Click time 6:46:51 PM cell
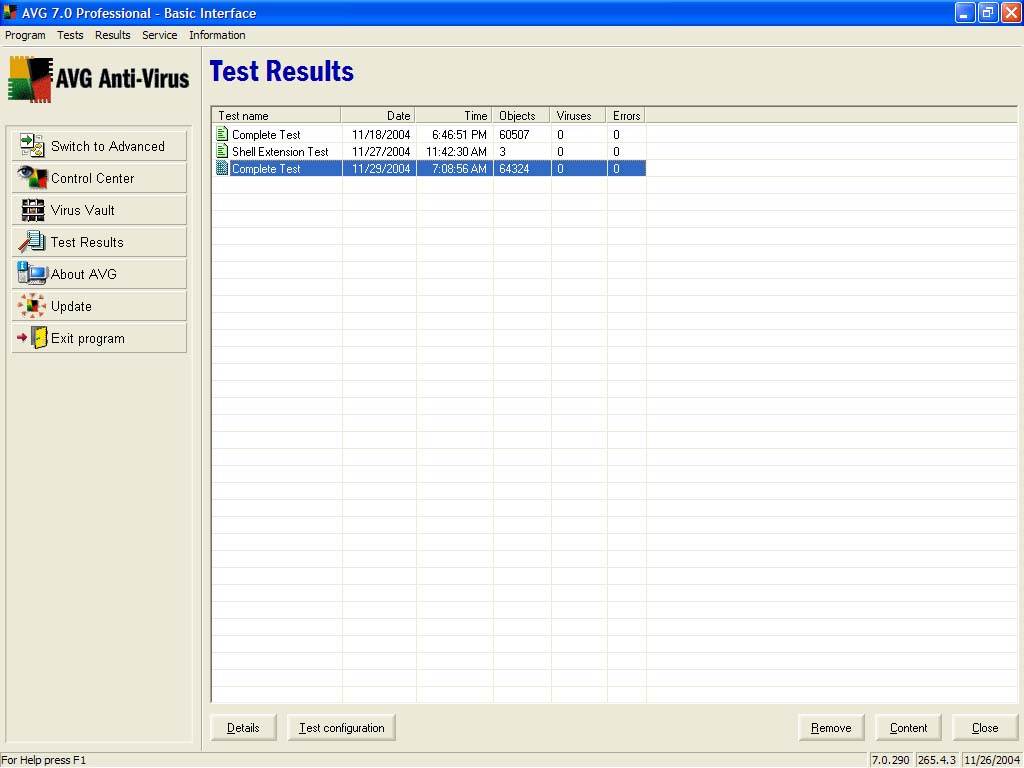This screenshot has height=768, width=1024. 459,135
